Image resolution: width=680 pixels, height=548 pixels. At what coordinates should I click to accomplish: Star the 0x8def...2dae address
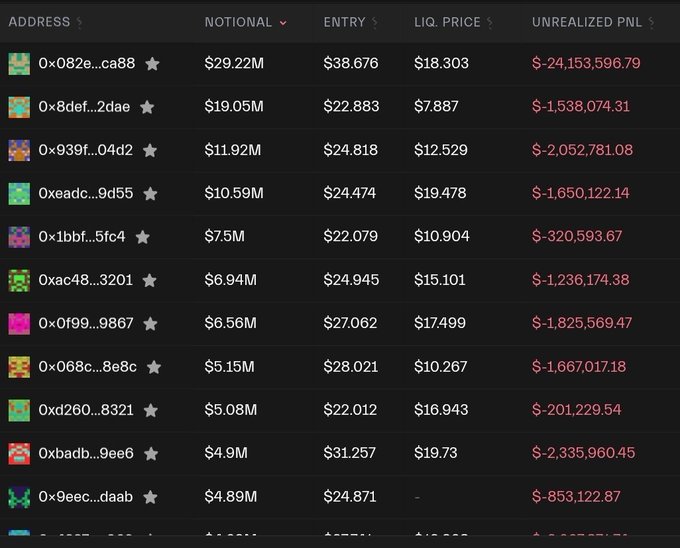coord(147,107)
